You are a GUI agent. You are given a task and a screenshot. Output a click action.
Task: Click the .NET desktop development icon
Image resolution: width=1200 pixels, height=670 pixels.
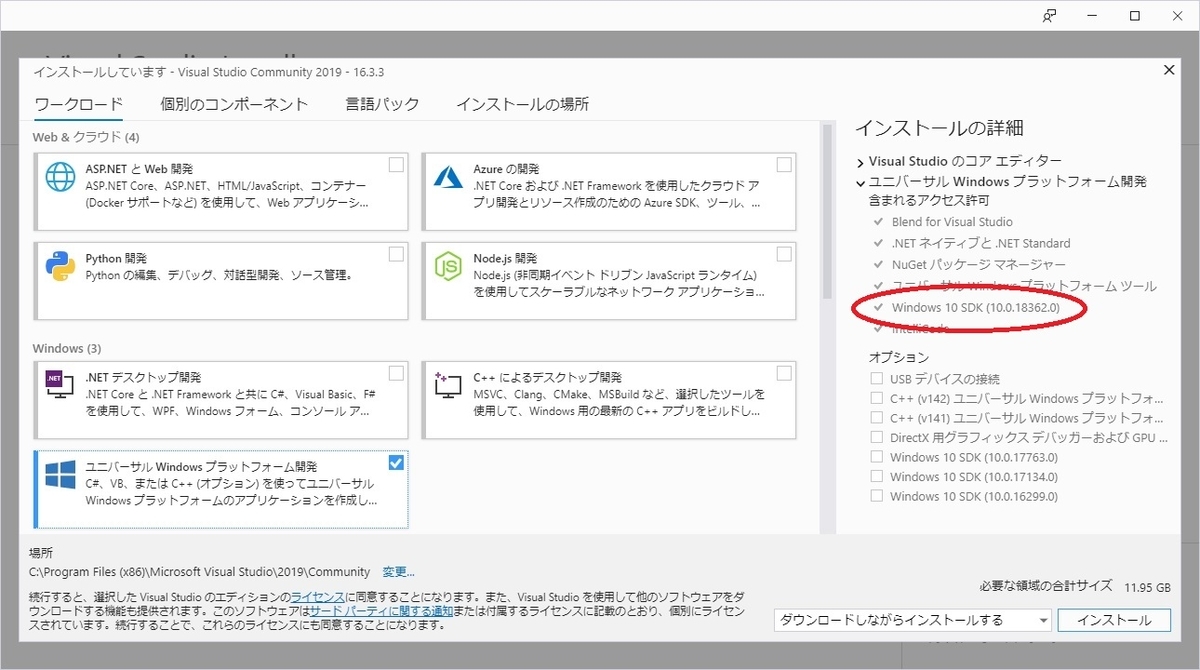(x=60, y=385)
